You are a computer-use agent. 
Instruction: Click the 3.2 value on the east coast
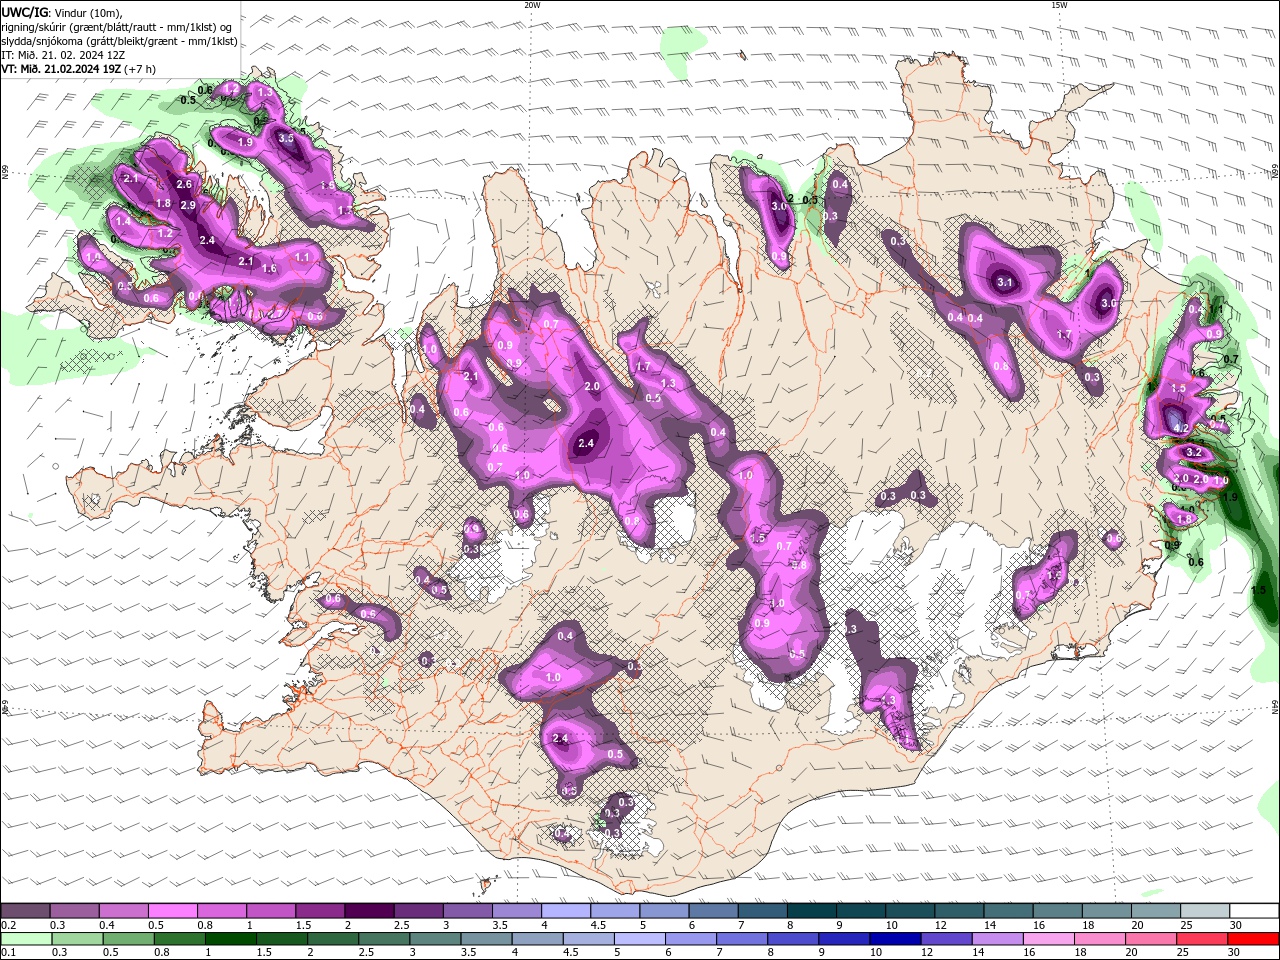(x=1193, y=452)
